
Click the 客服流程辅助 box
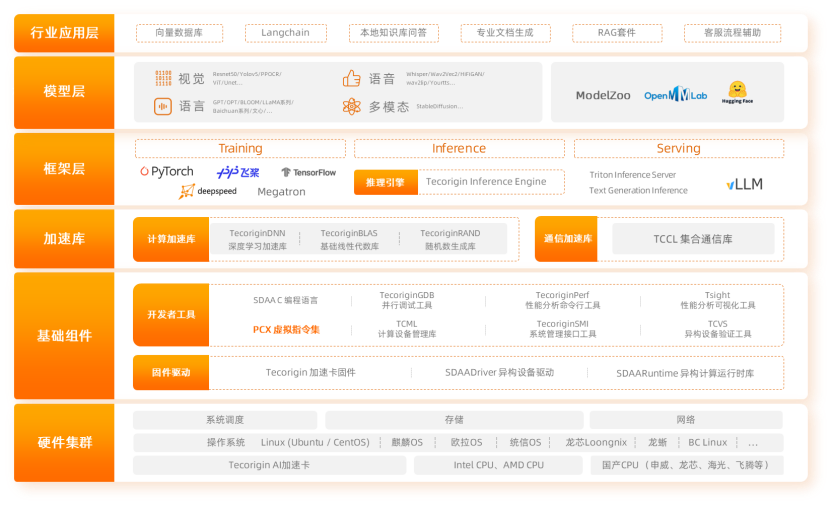[732, 33]
